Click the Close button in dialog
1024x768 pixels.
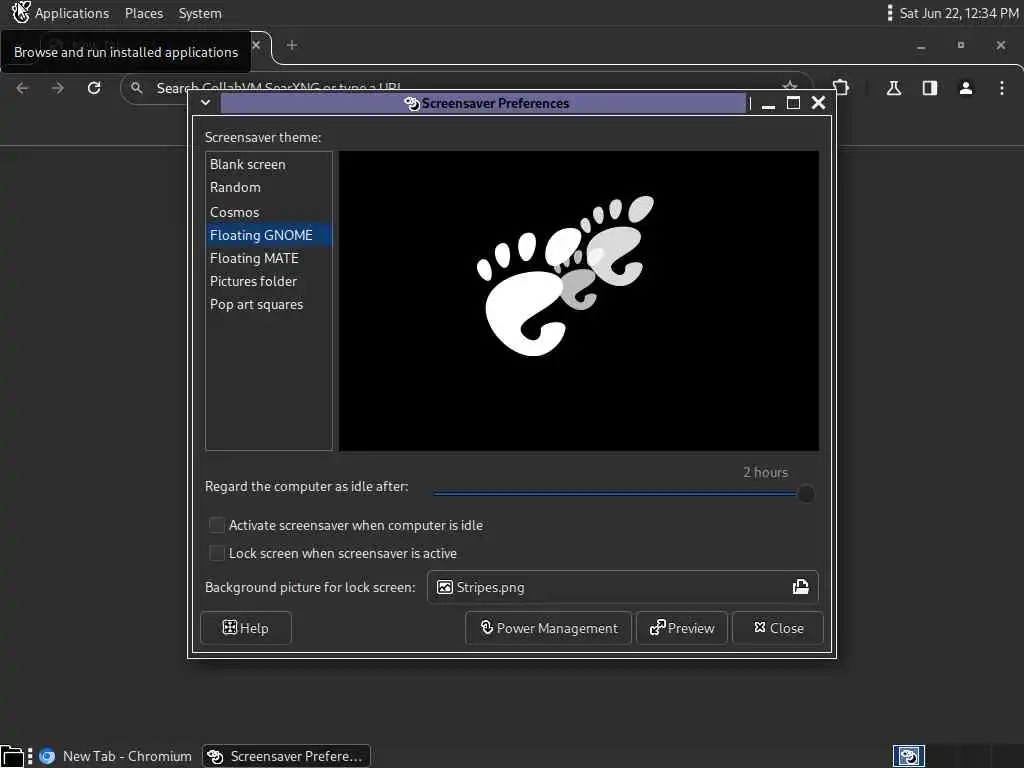778,628
